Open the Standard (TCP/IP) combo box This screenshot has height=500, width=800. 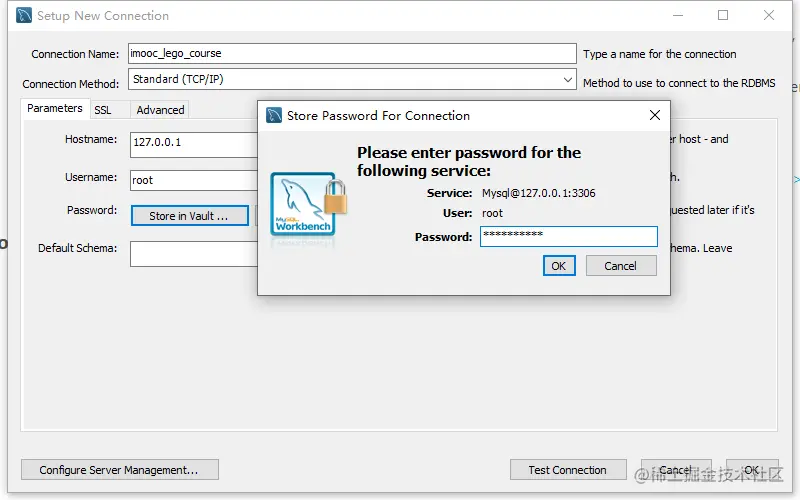[352, 79]
